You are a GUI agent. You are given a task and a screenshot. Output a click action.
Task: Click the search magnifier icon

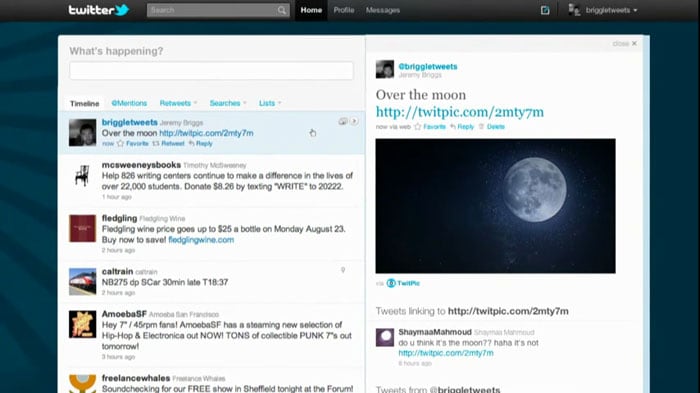coord(282,10)
